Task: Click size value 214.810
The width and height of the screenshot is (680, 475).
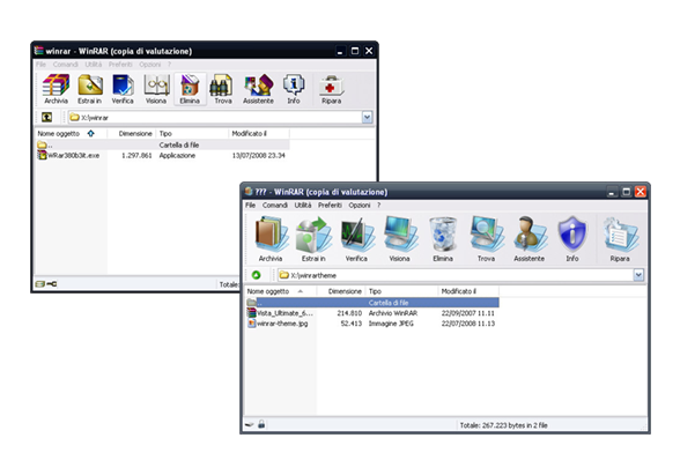Action: point(350,313)
